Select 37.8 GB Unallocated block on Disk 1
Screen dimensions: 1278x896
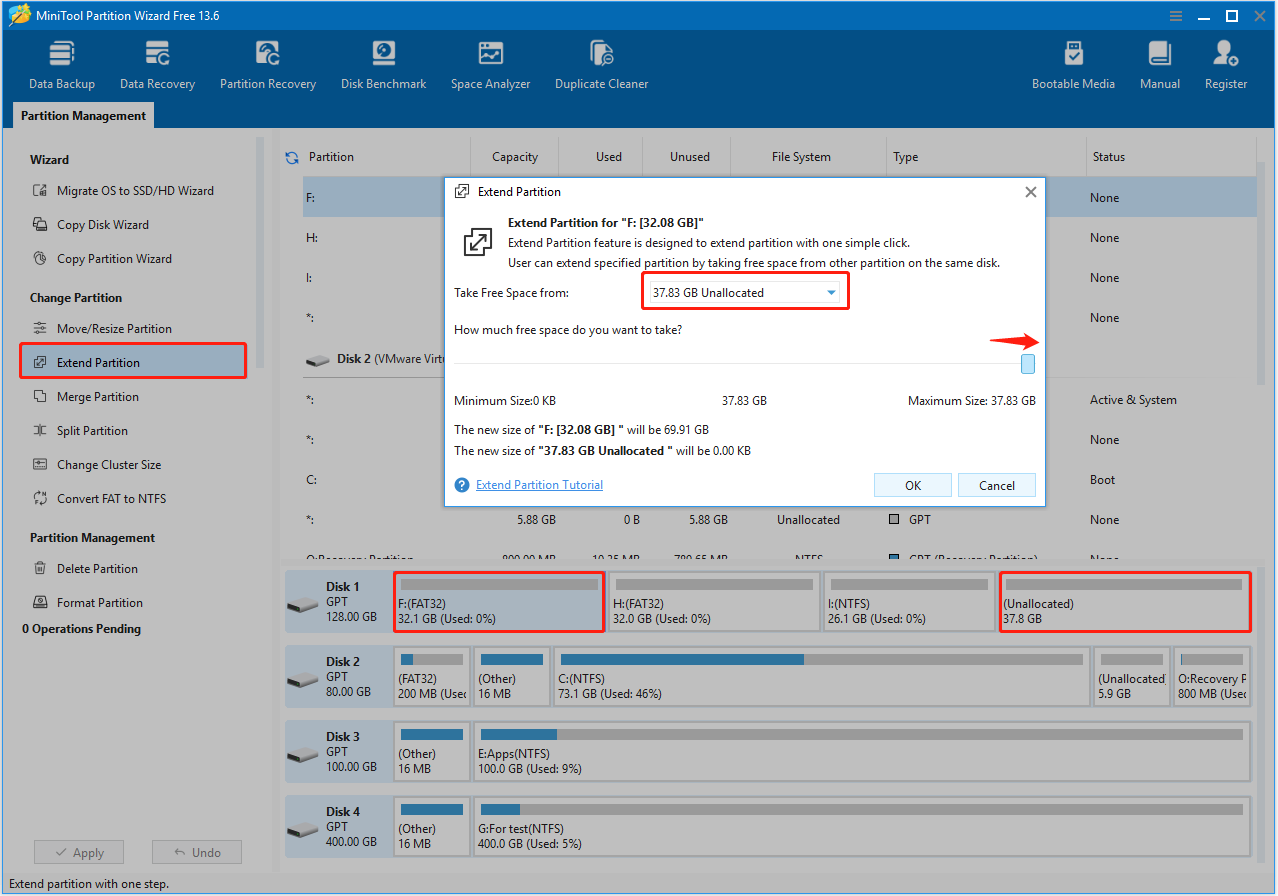tap(1125, 602)
